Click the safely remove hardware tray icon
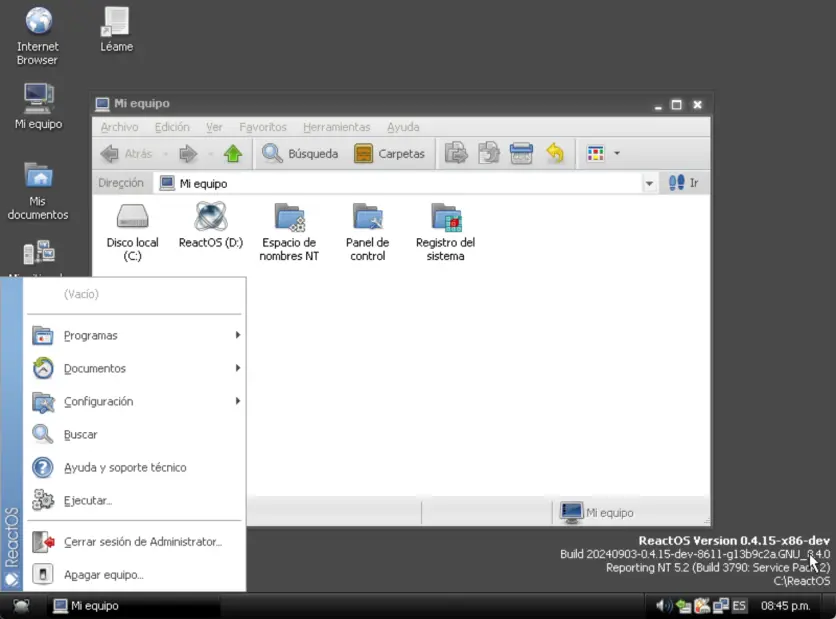This screenshot has width=836, height=619. (684, 606)
